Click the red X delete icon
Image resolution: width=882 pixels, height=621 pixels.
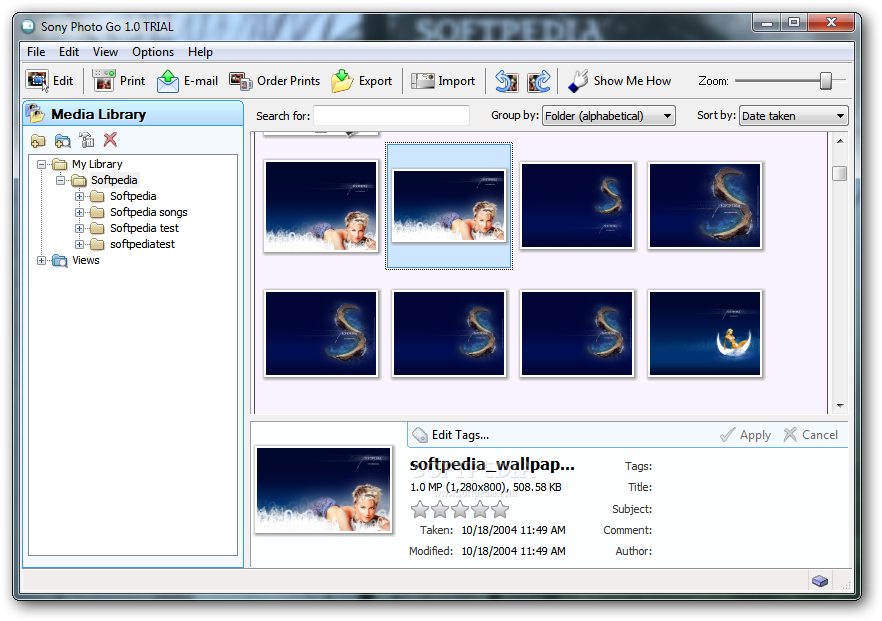pos(110,140)
